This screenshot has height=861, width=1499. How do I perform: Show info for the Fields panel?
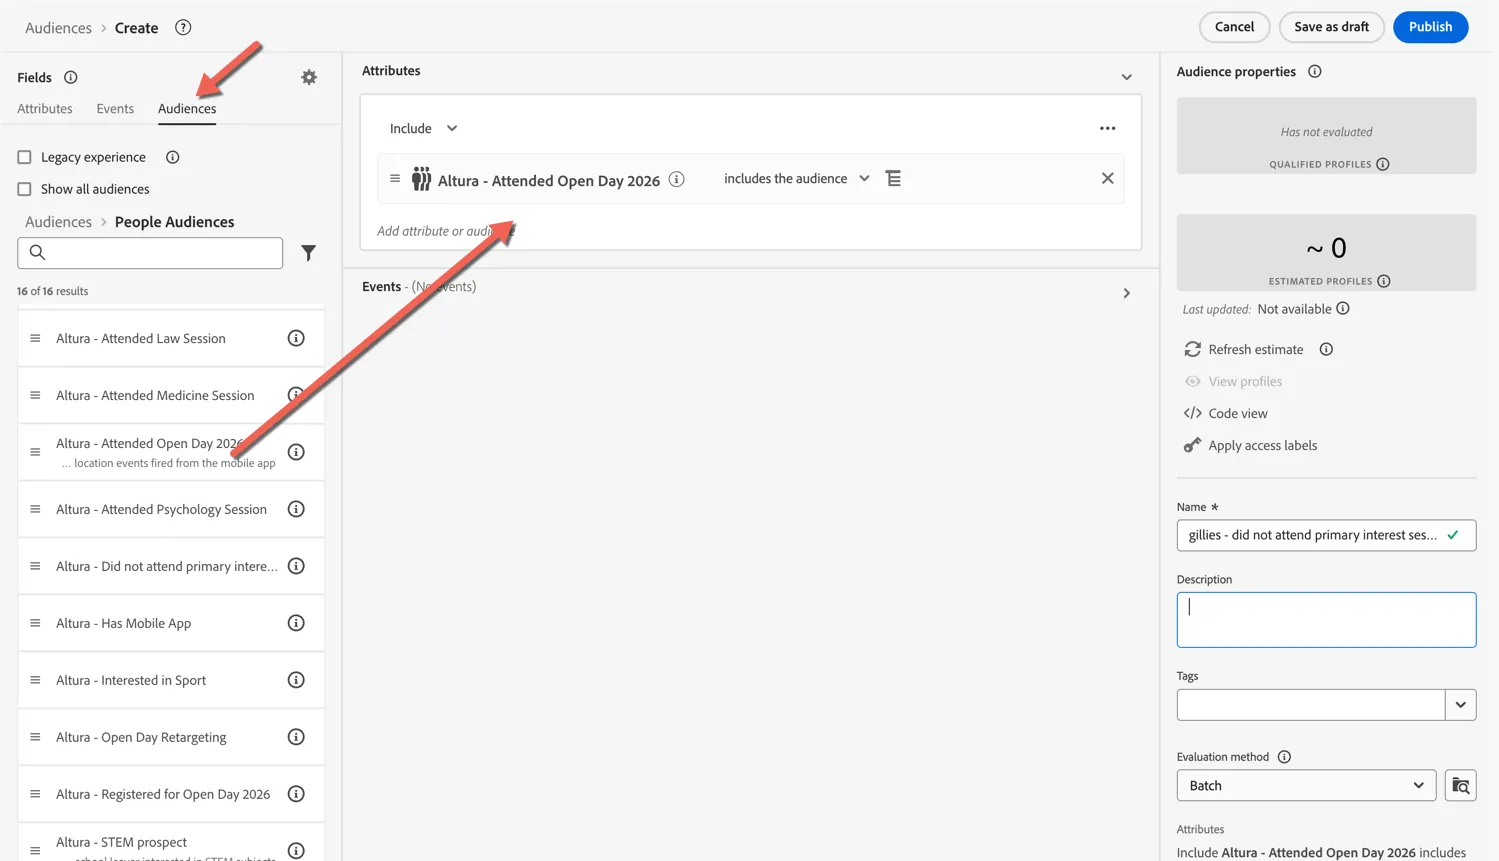point(71,77)
